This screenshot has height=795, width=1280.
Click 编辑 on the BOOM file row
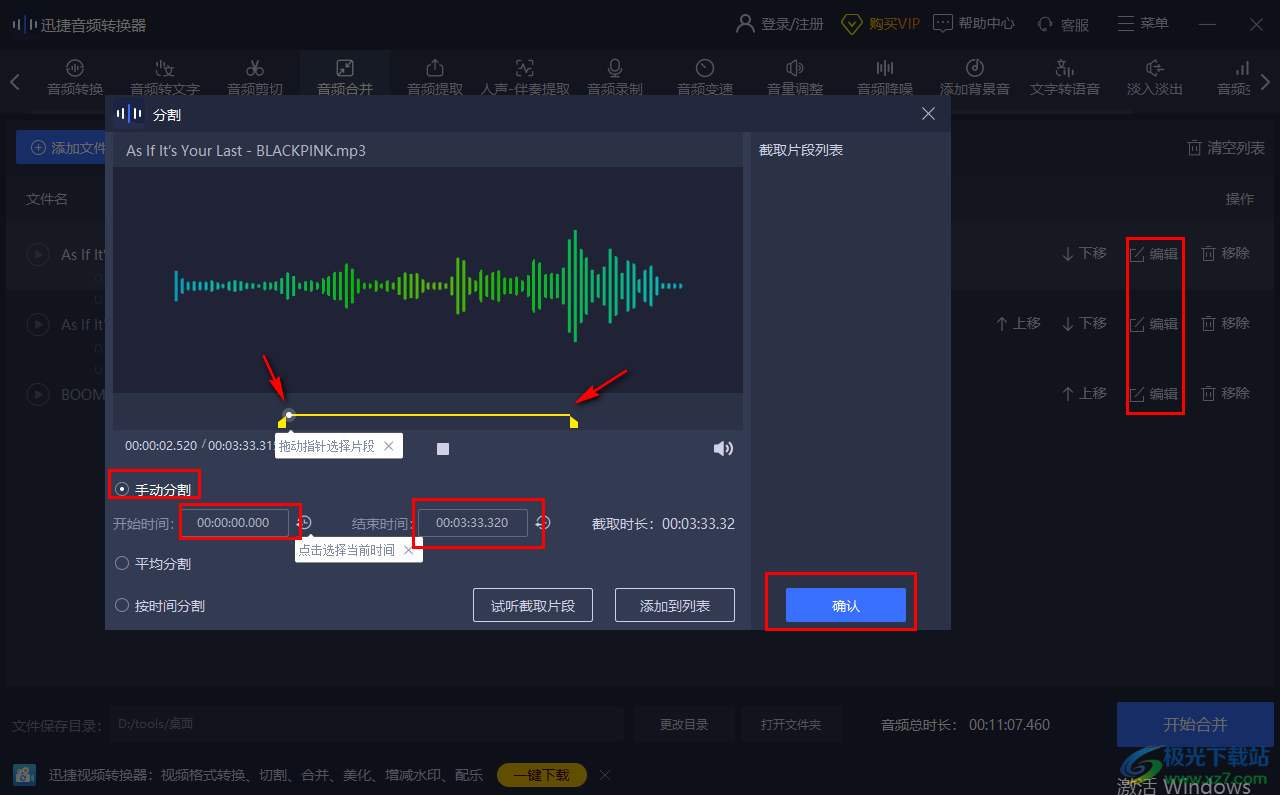coord(1154,394)
